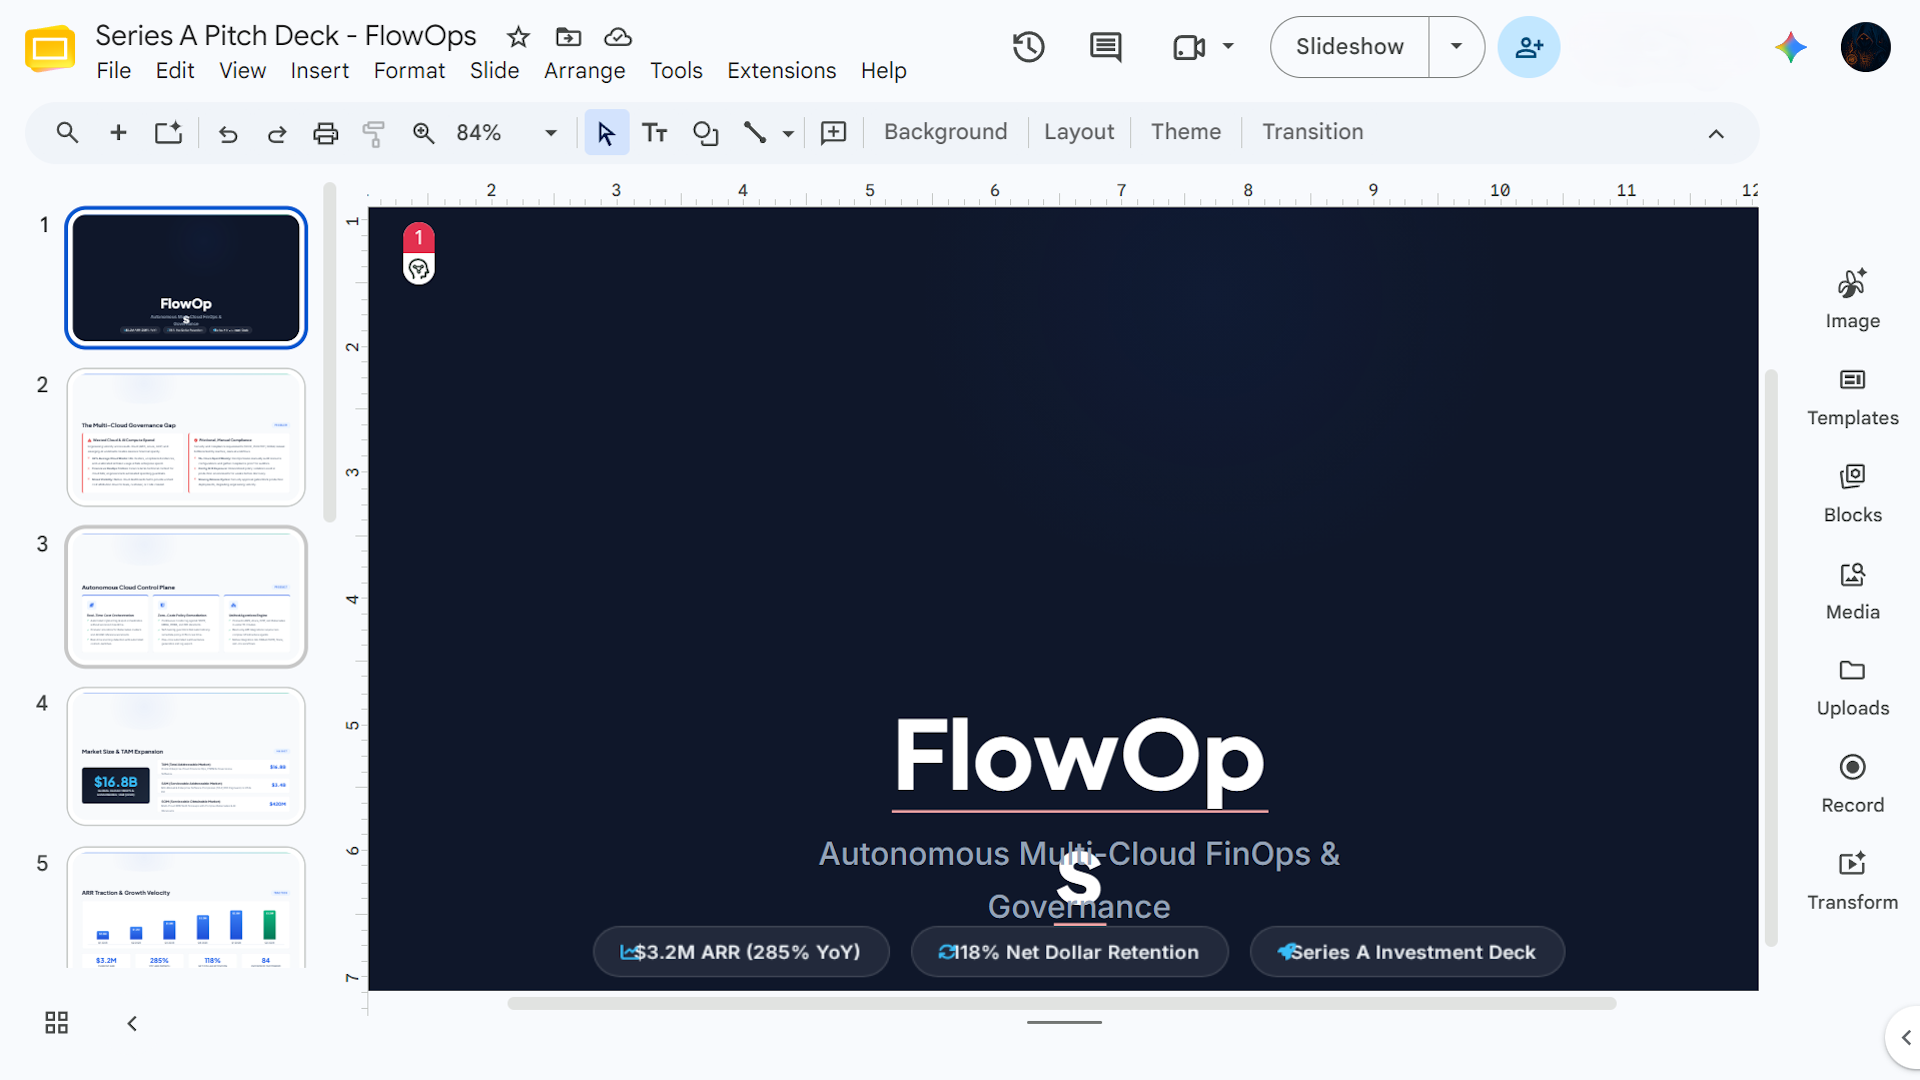This screenshot has height=1080, width=1920.
Task: Select the text box tool
Action: tap(655, 133)
